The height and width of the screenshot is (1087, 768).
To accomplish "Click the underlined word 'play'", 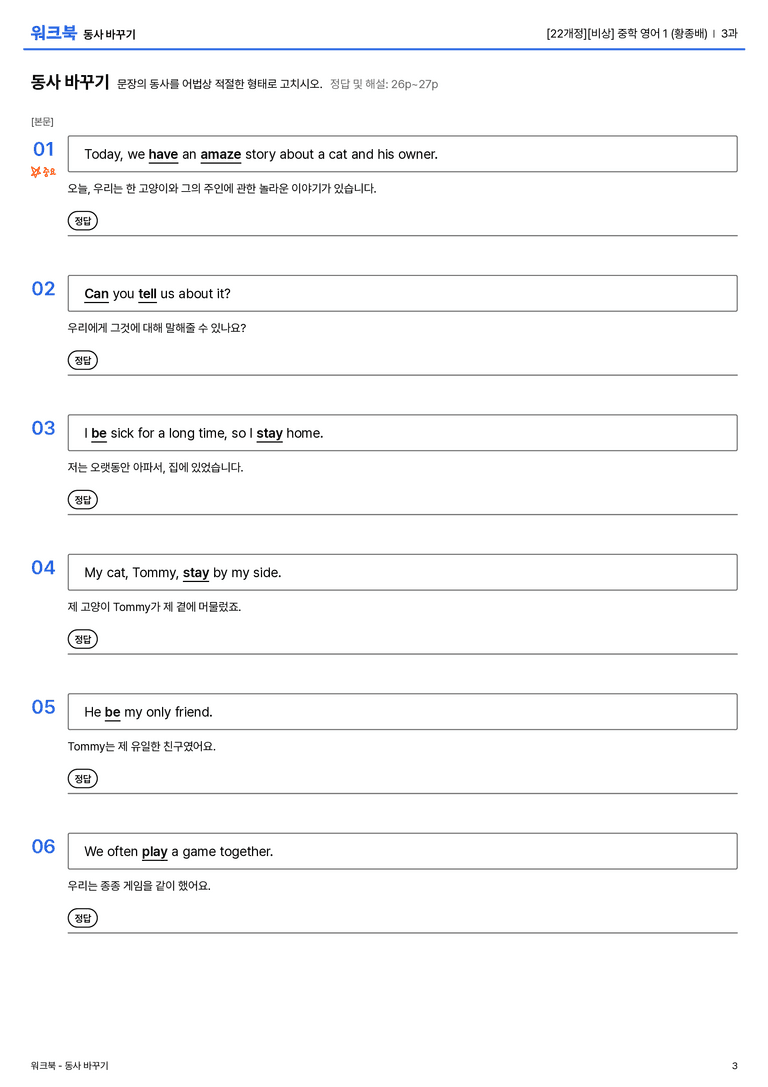I will click(155, 852).
